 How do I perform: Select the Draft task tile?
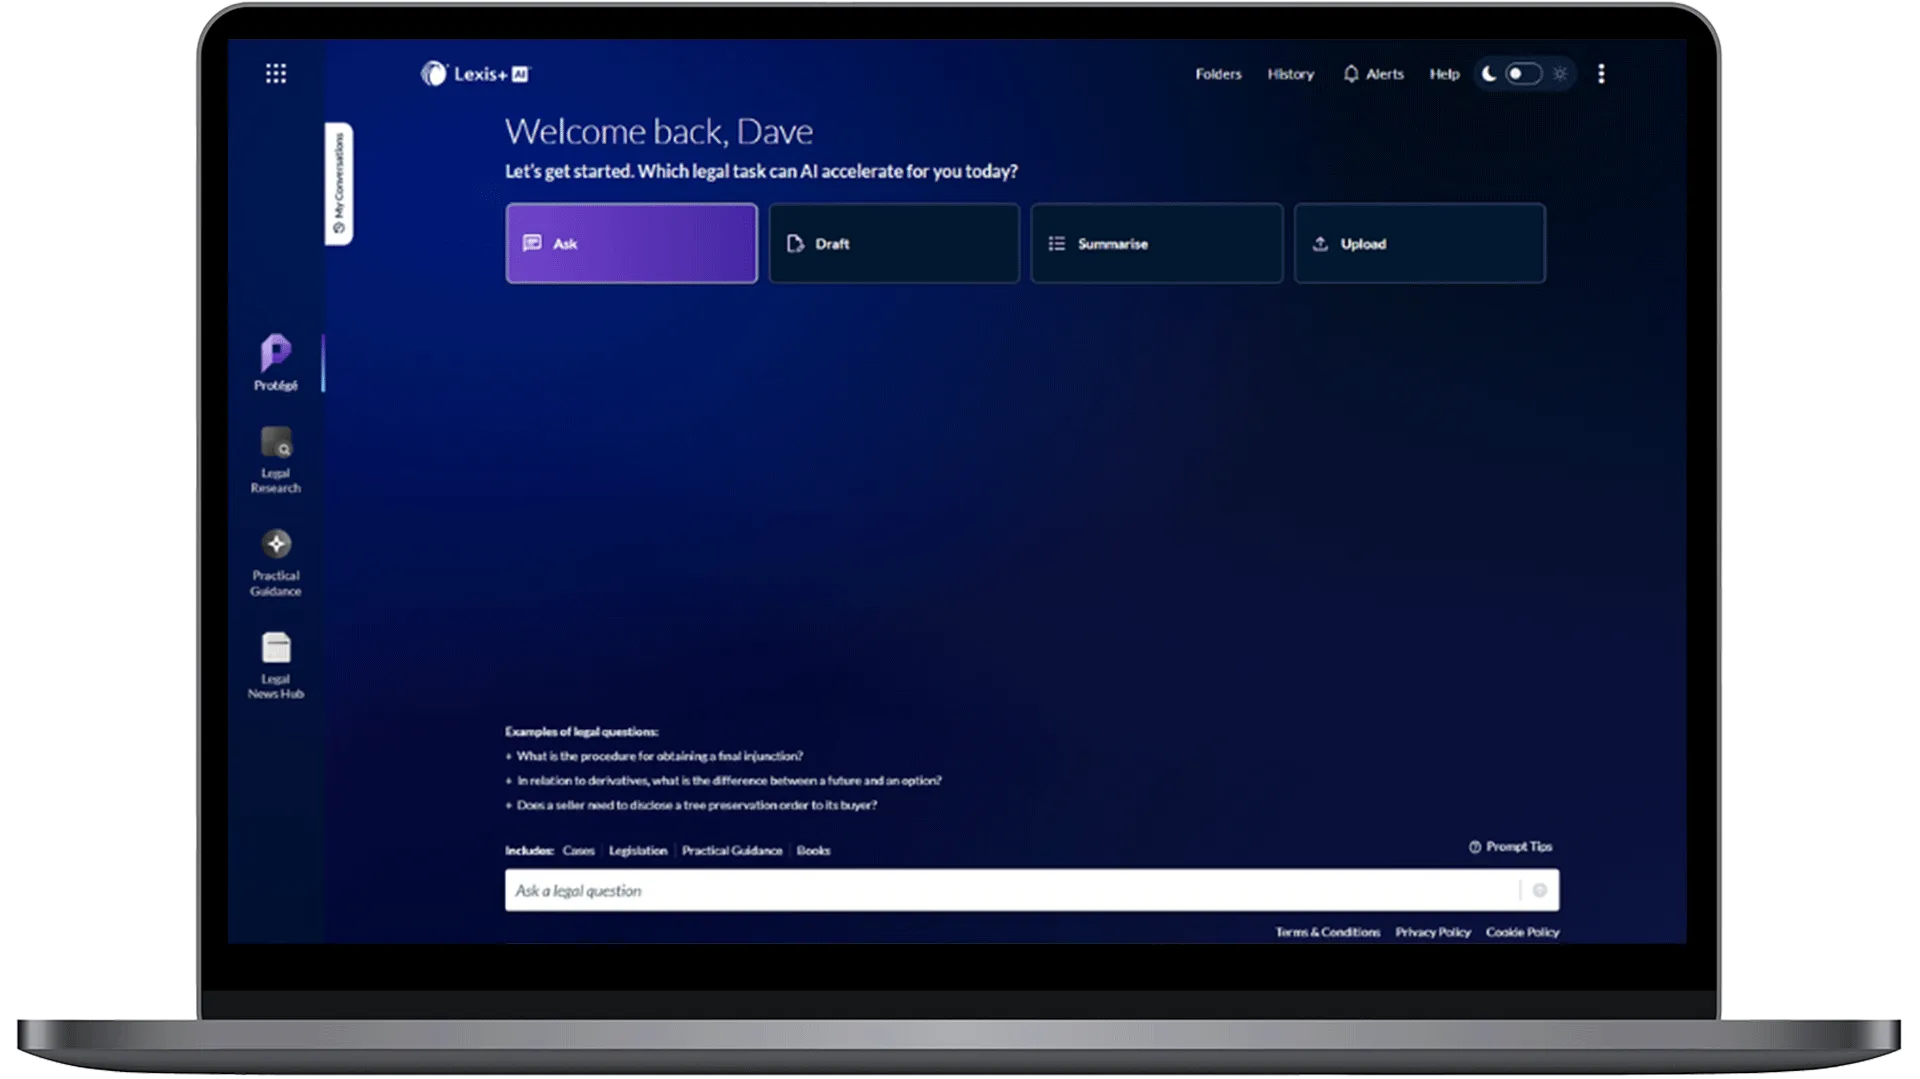(894, 243)
